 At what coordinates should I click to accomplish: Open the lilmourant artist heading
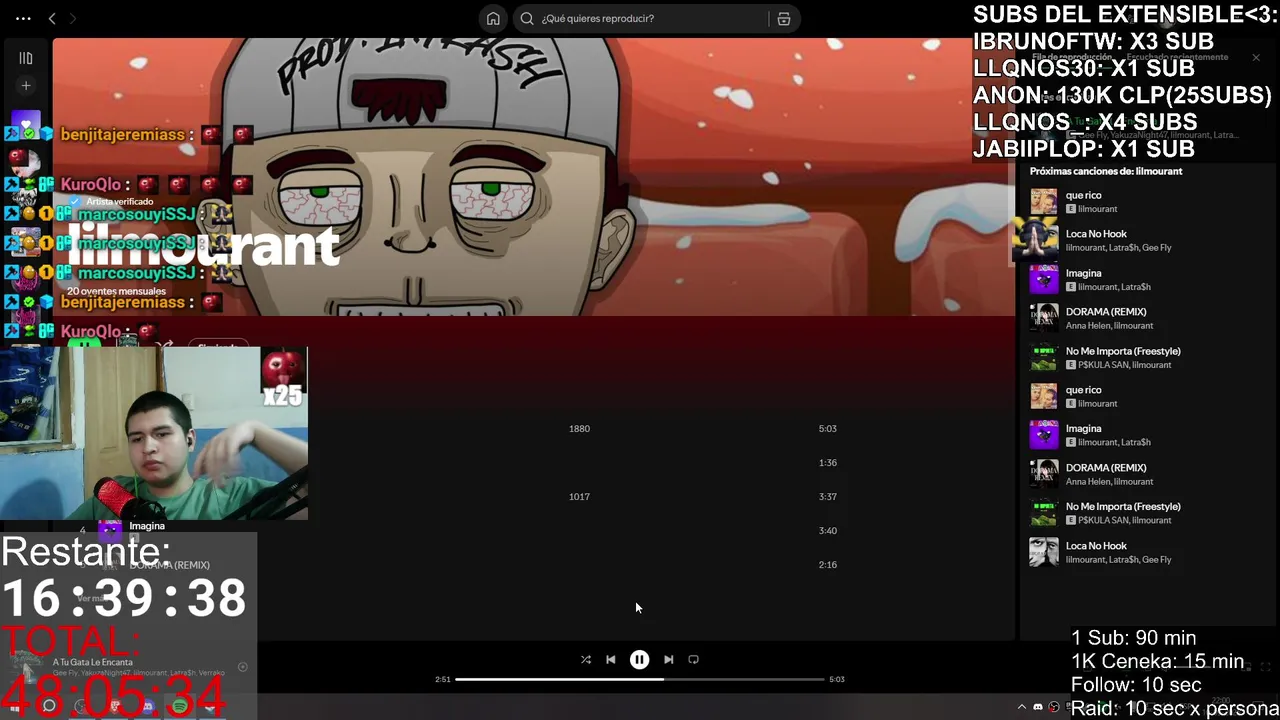204,246
